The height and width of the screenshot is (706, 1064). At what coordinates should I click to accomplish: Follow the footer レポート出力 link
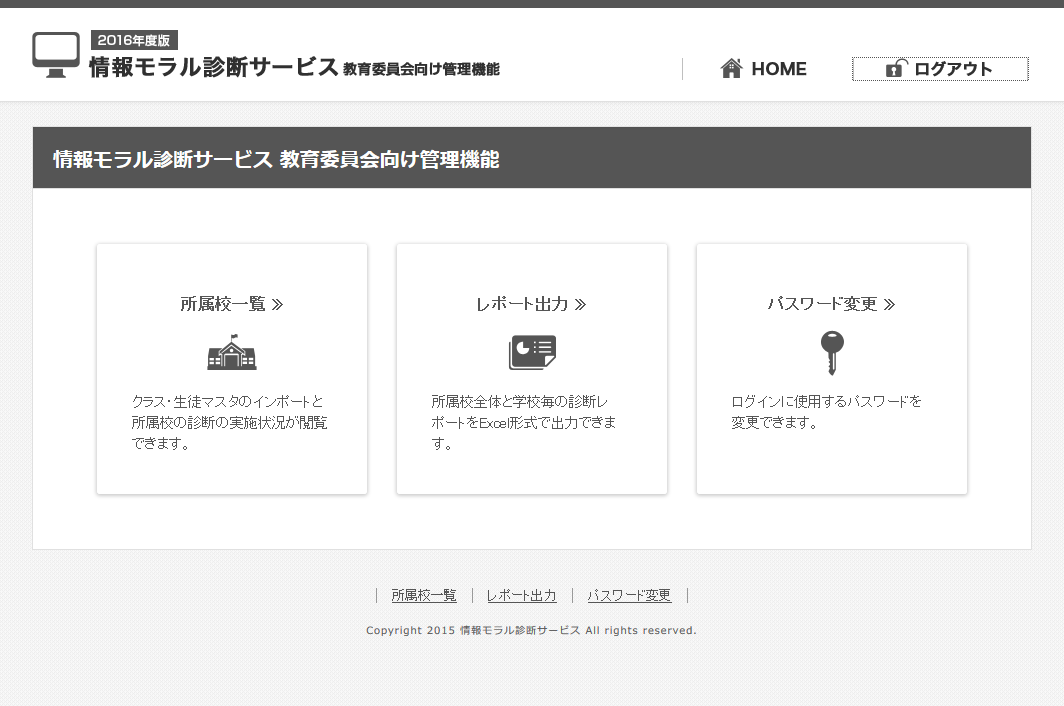tap(521, 595)
